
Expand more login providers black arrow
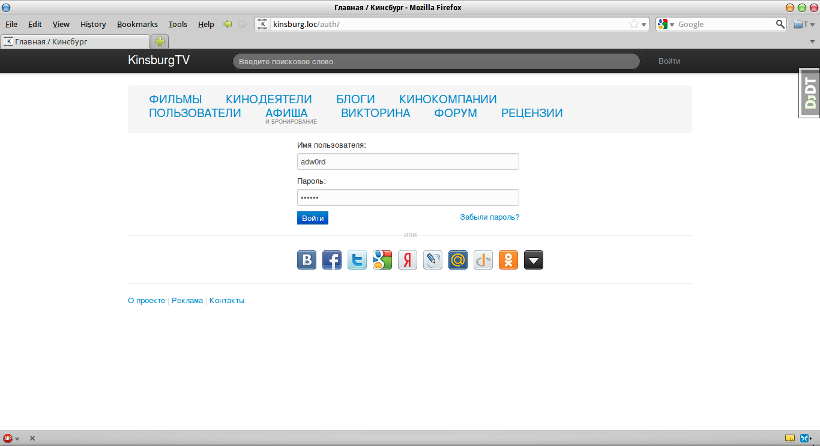click(x=534, y=261)
